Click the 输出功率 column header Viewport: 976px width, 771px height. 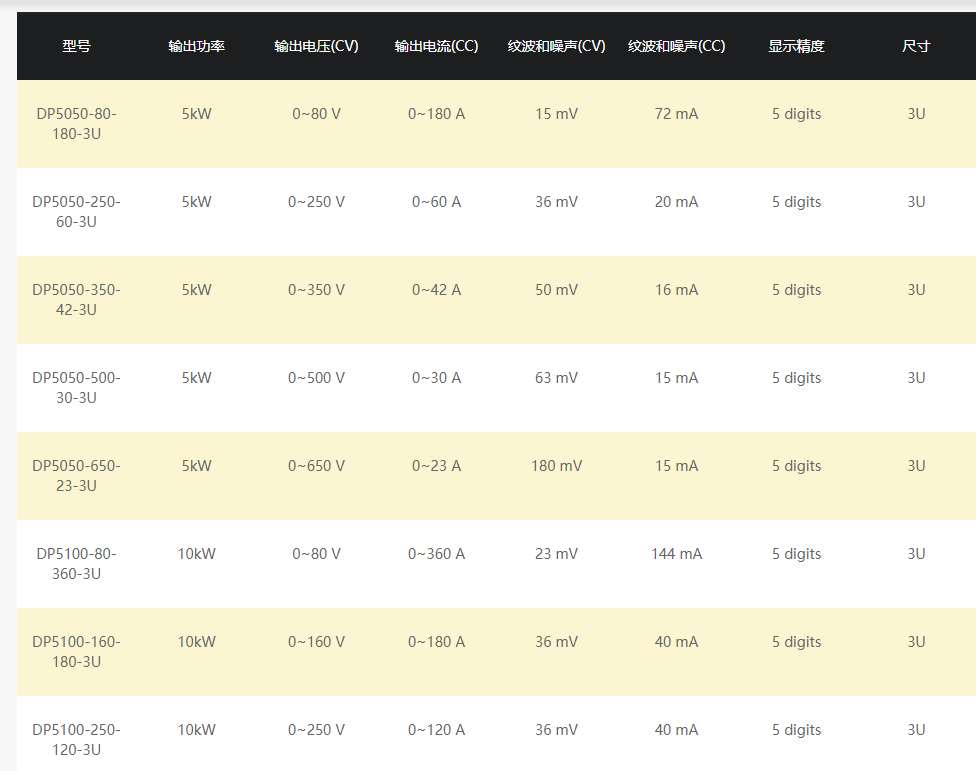197,46
